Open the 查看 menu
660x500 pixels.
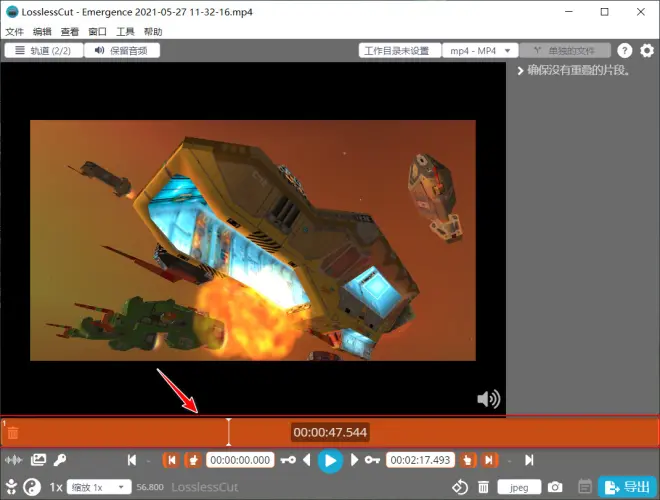click(x=70, y=32)
